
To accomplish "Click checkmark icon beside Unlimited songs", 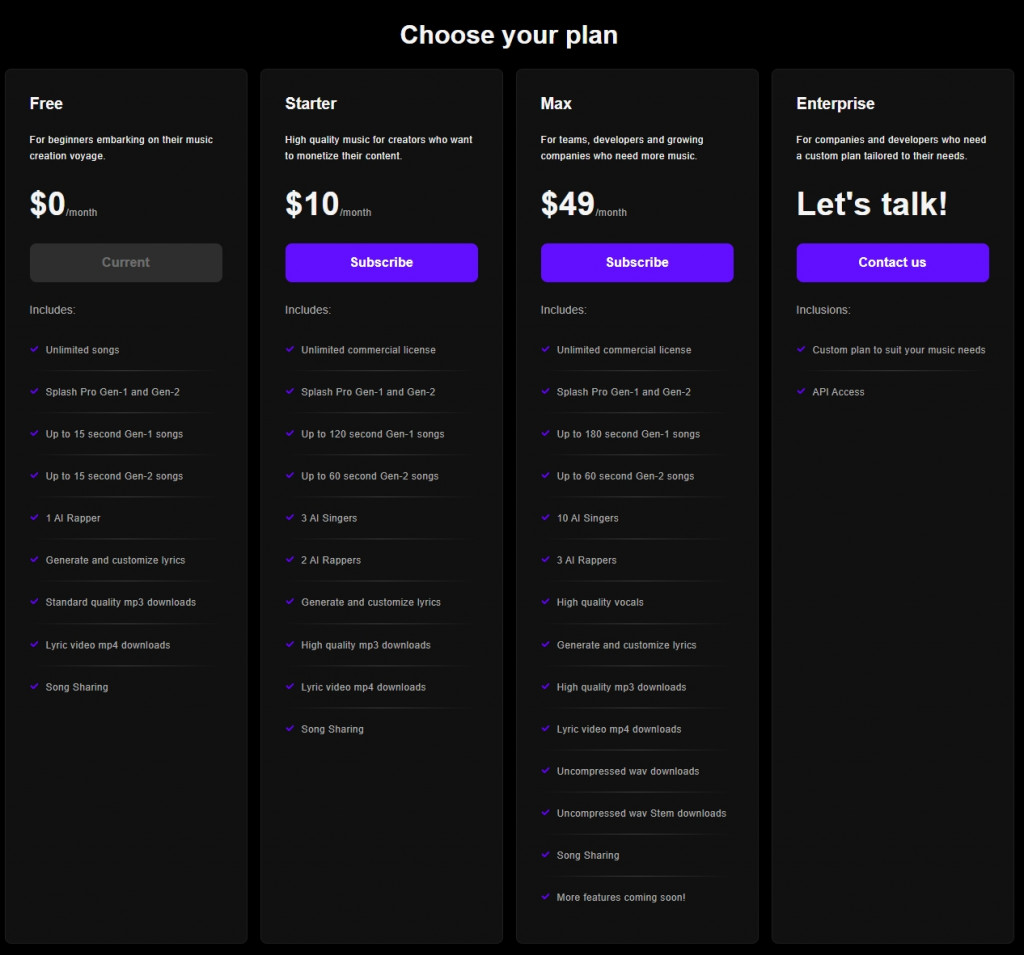I will tap(35, 349).
